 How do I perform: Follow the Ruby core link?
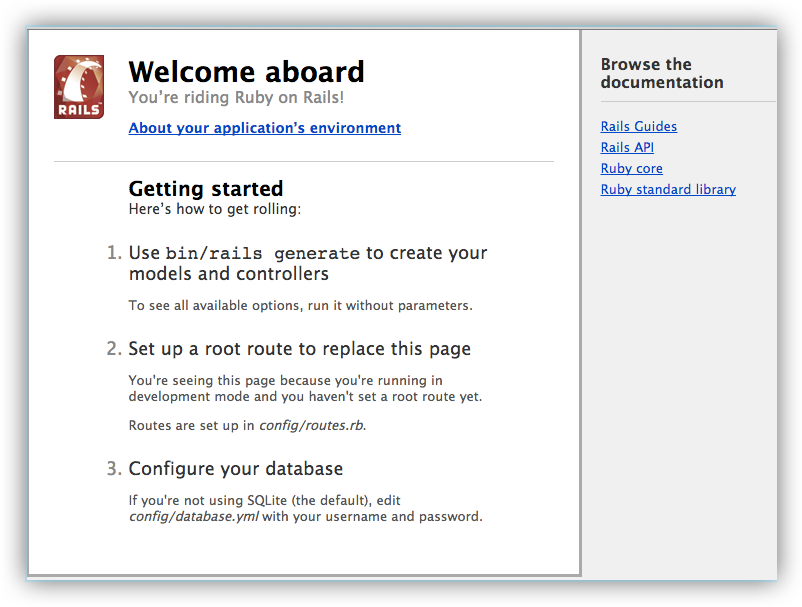631,168
